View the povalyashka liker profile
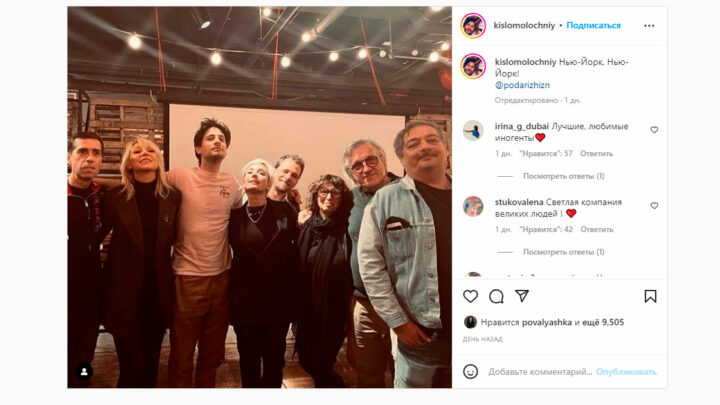720x405 pixels. (x=546, y=322)
